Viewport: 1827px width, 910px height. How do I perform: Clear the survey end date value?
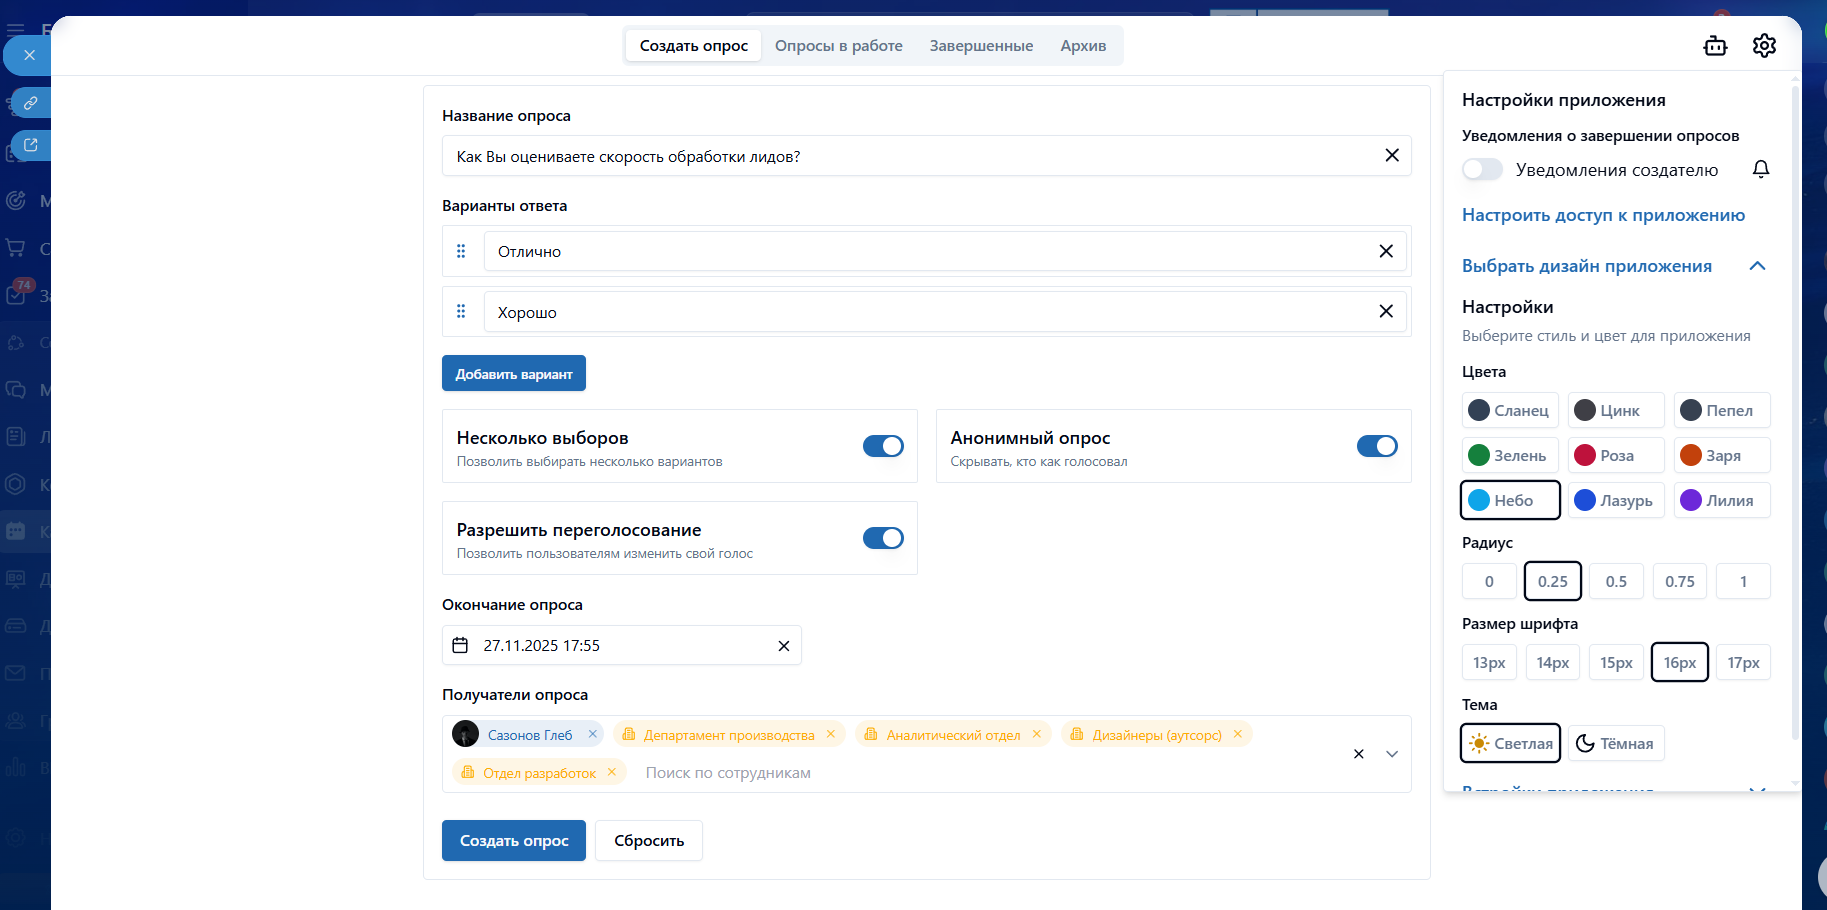[x=783, y=646]
